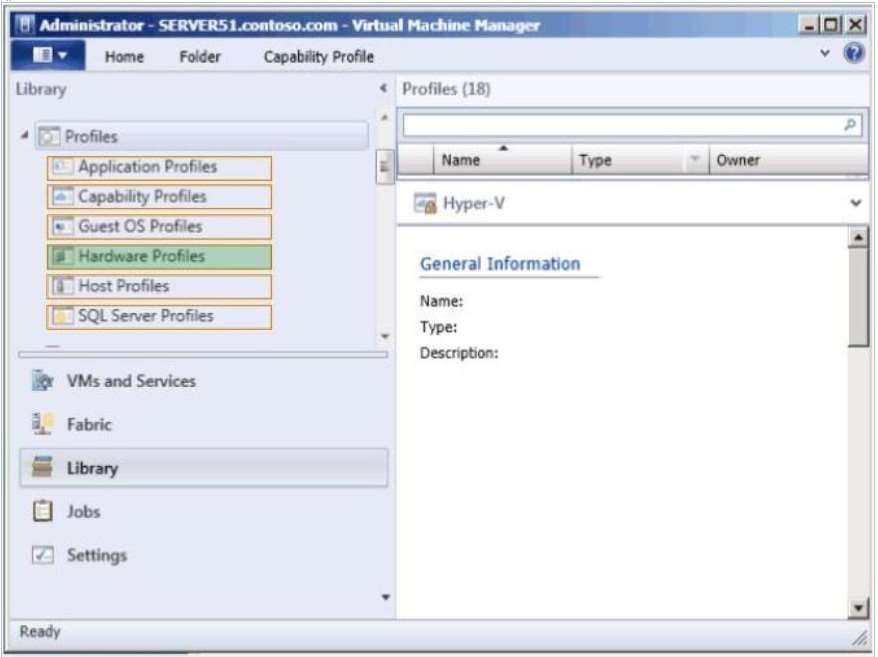Click the SQL Server Profiles icon

[62, 316]
